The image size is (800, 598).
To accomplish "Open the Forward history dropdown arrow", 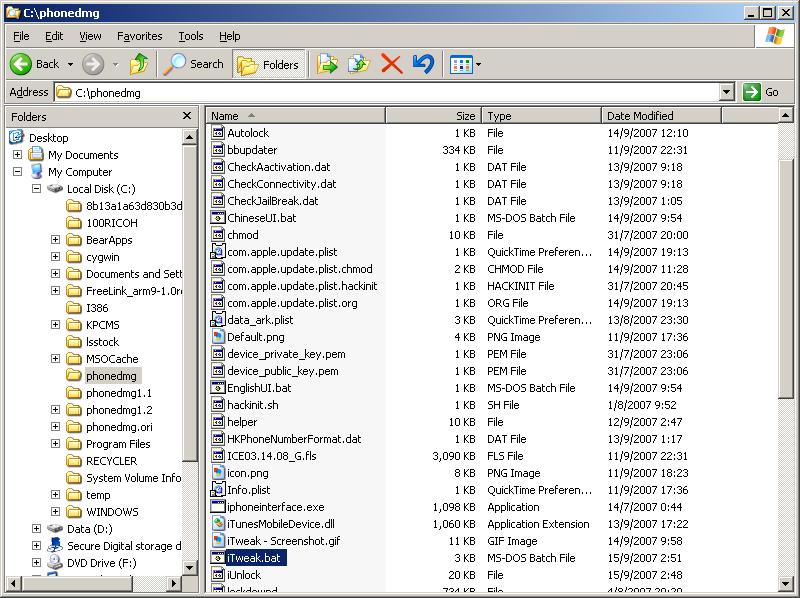I will [x=115, y=64].
